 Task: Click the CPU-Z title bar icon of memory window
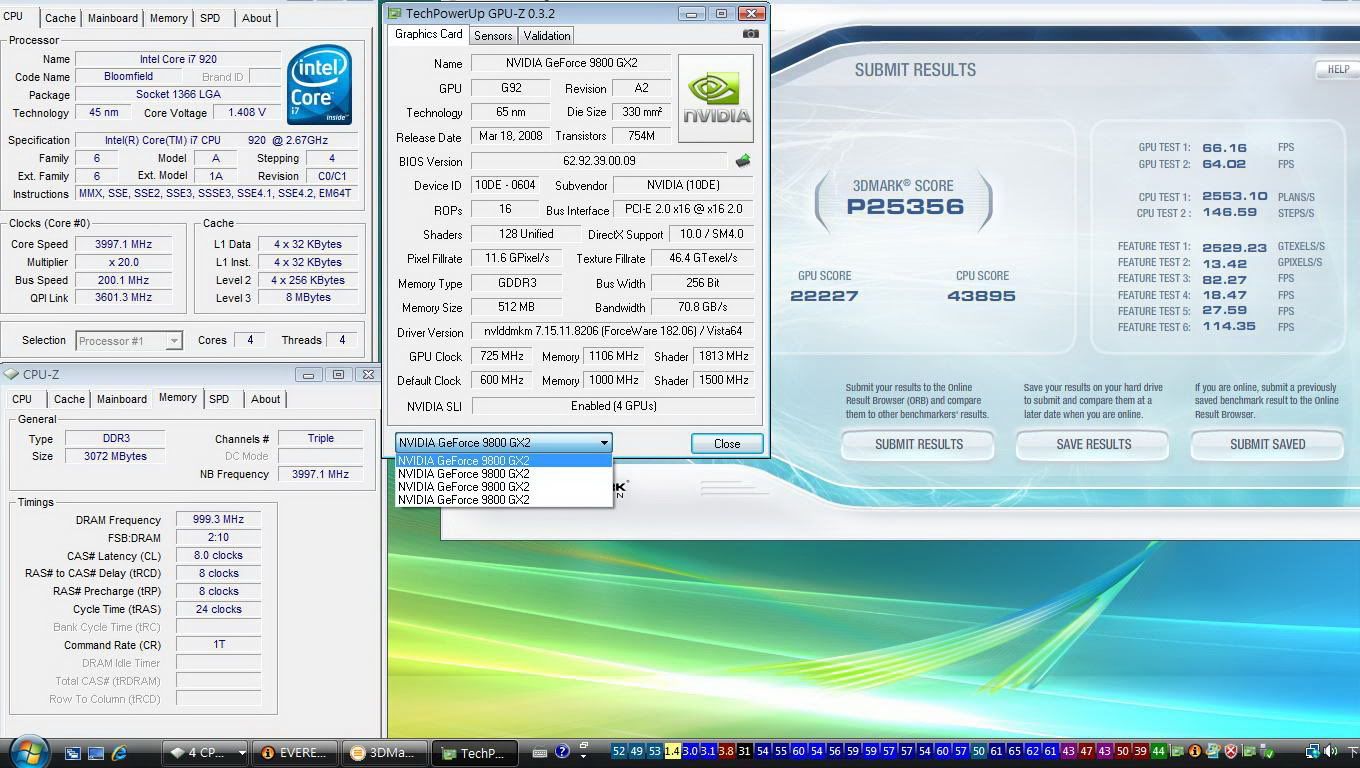pyautogui.click(x=11, y=374)
